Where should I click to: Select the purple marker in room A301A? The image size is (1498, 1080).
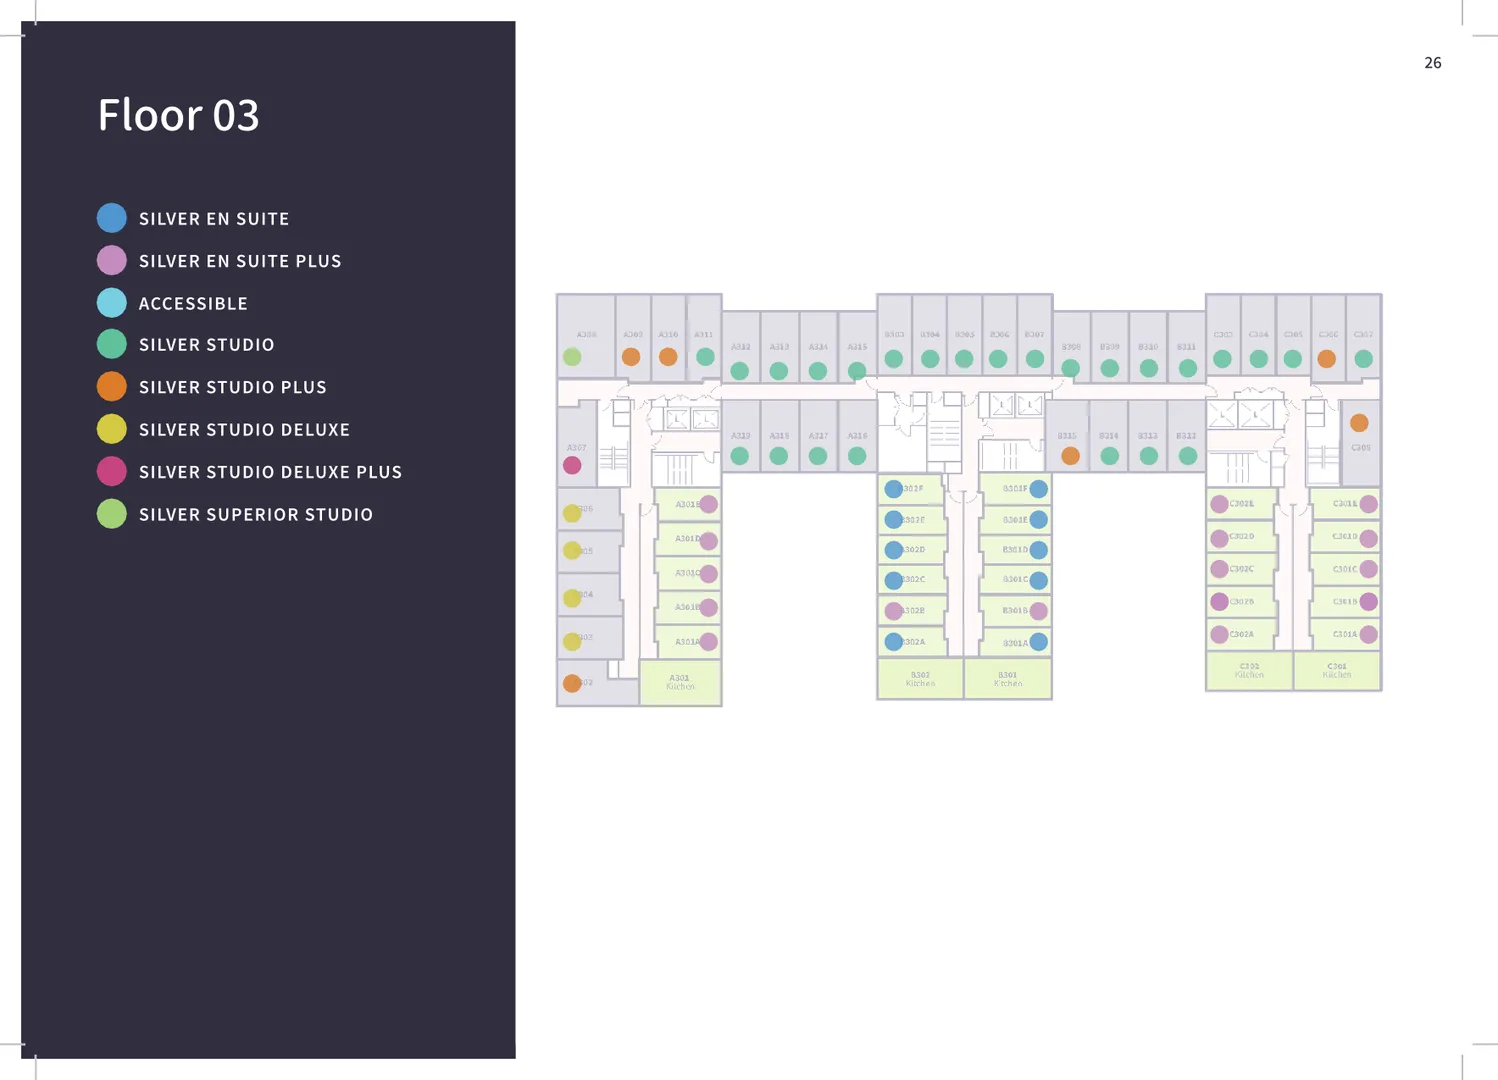709,642
